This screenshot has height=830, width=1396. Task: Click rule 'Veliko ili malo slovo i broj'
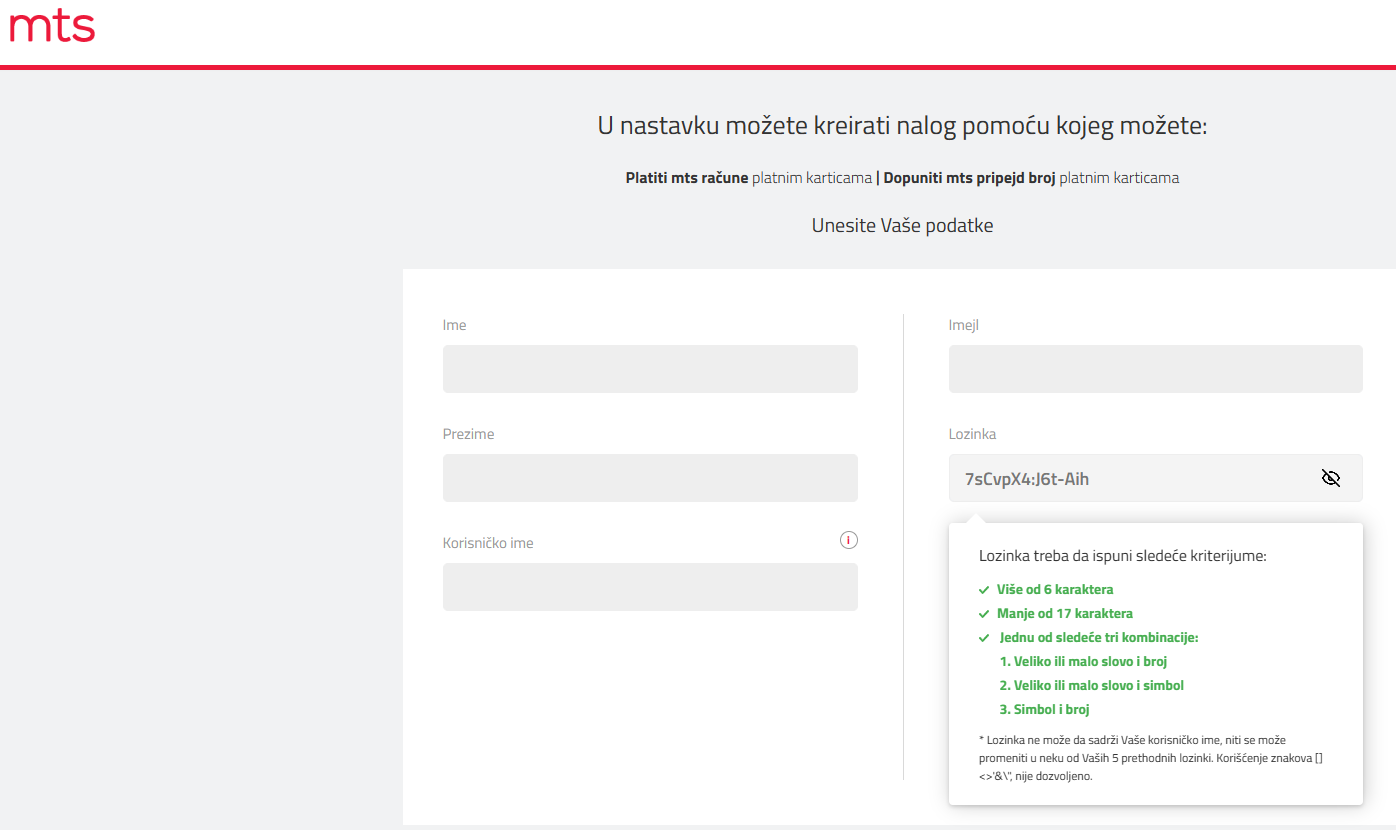(x=1083, y=661)
